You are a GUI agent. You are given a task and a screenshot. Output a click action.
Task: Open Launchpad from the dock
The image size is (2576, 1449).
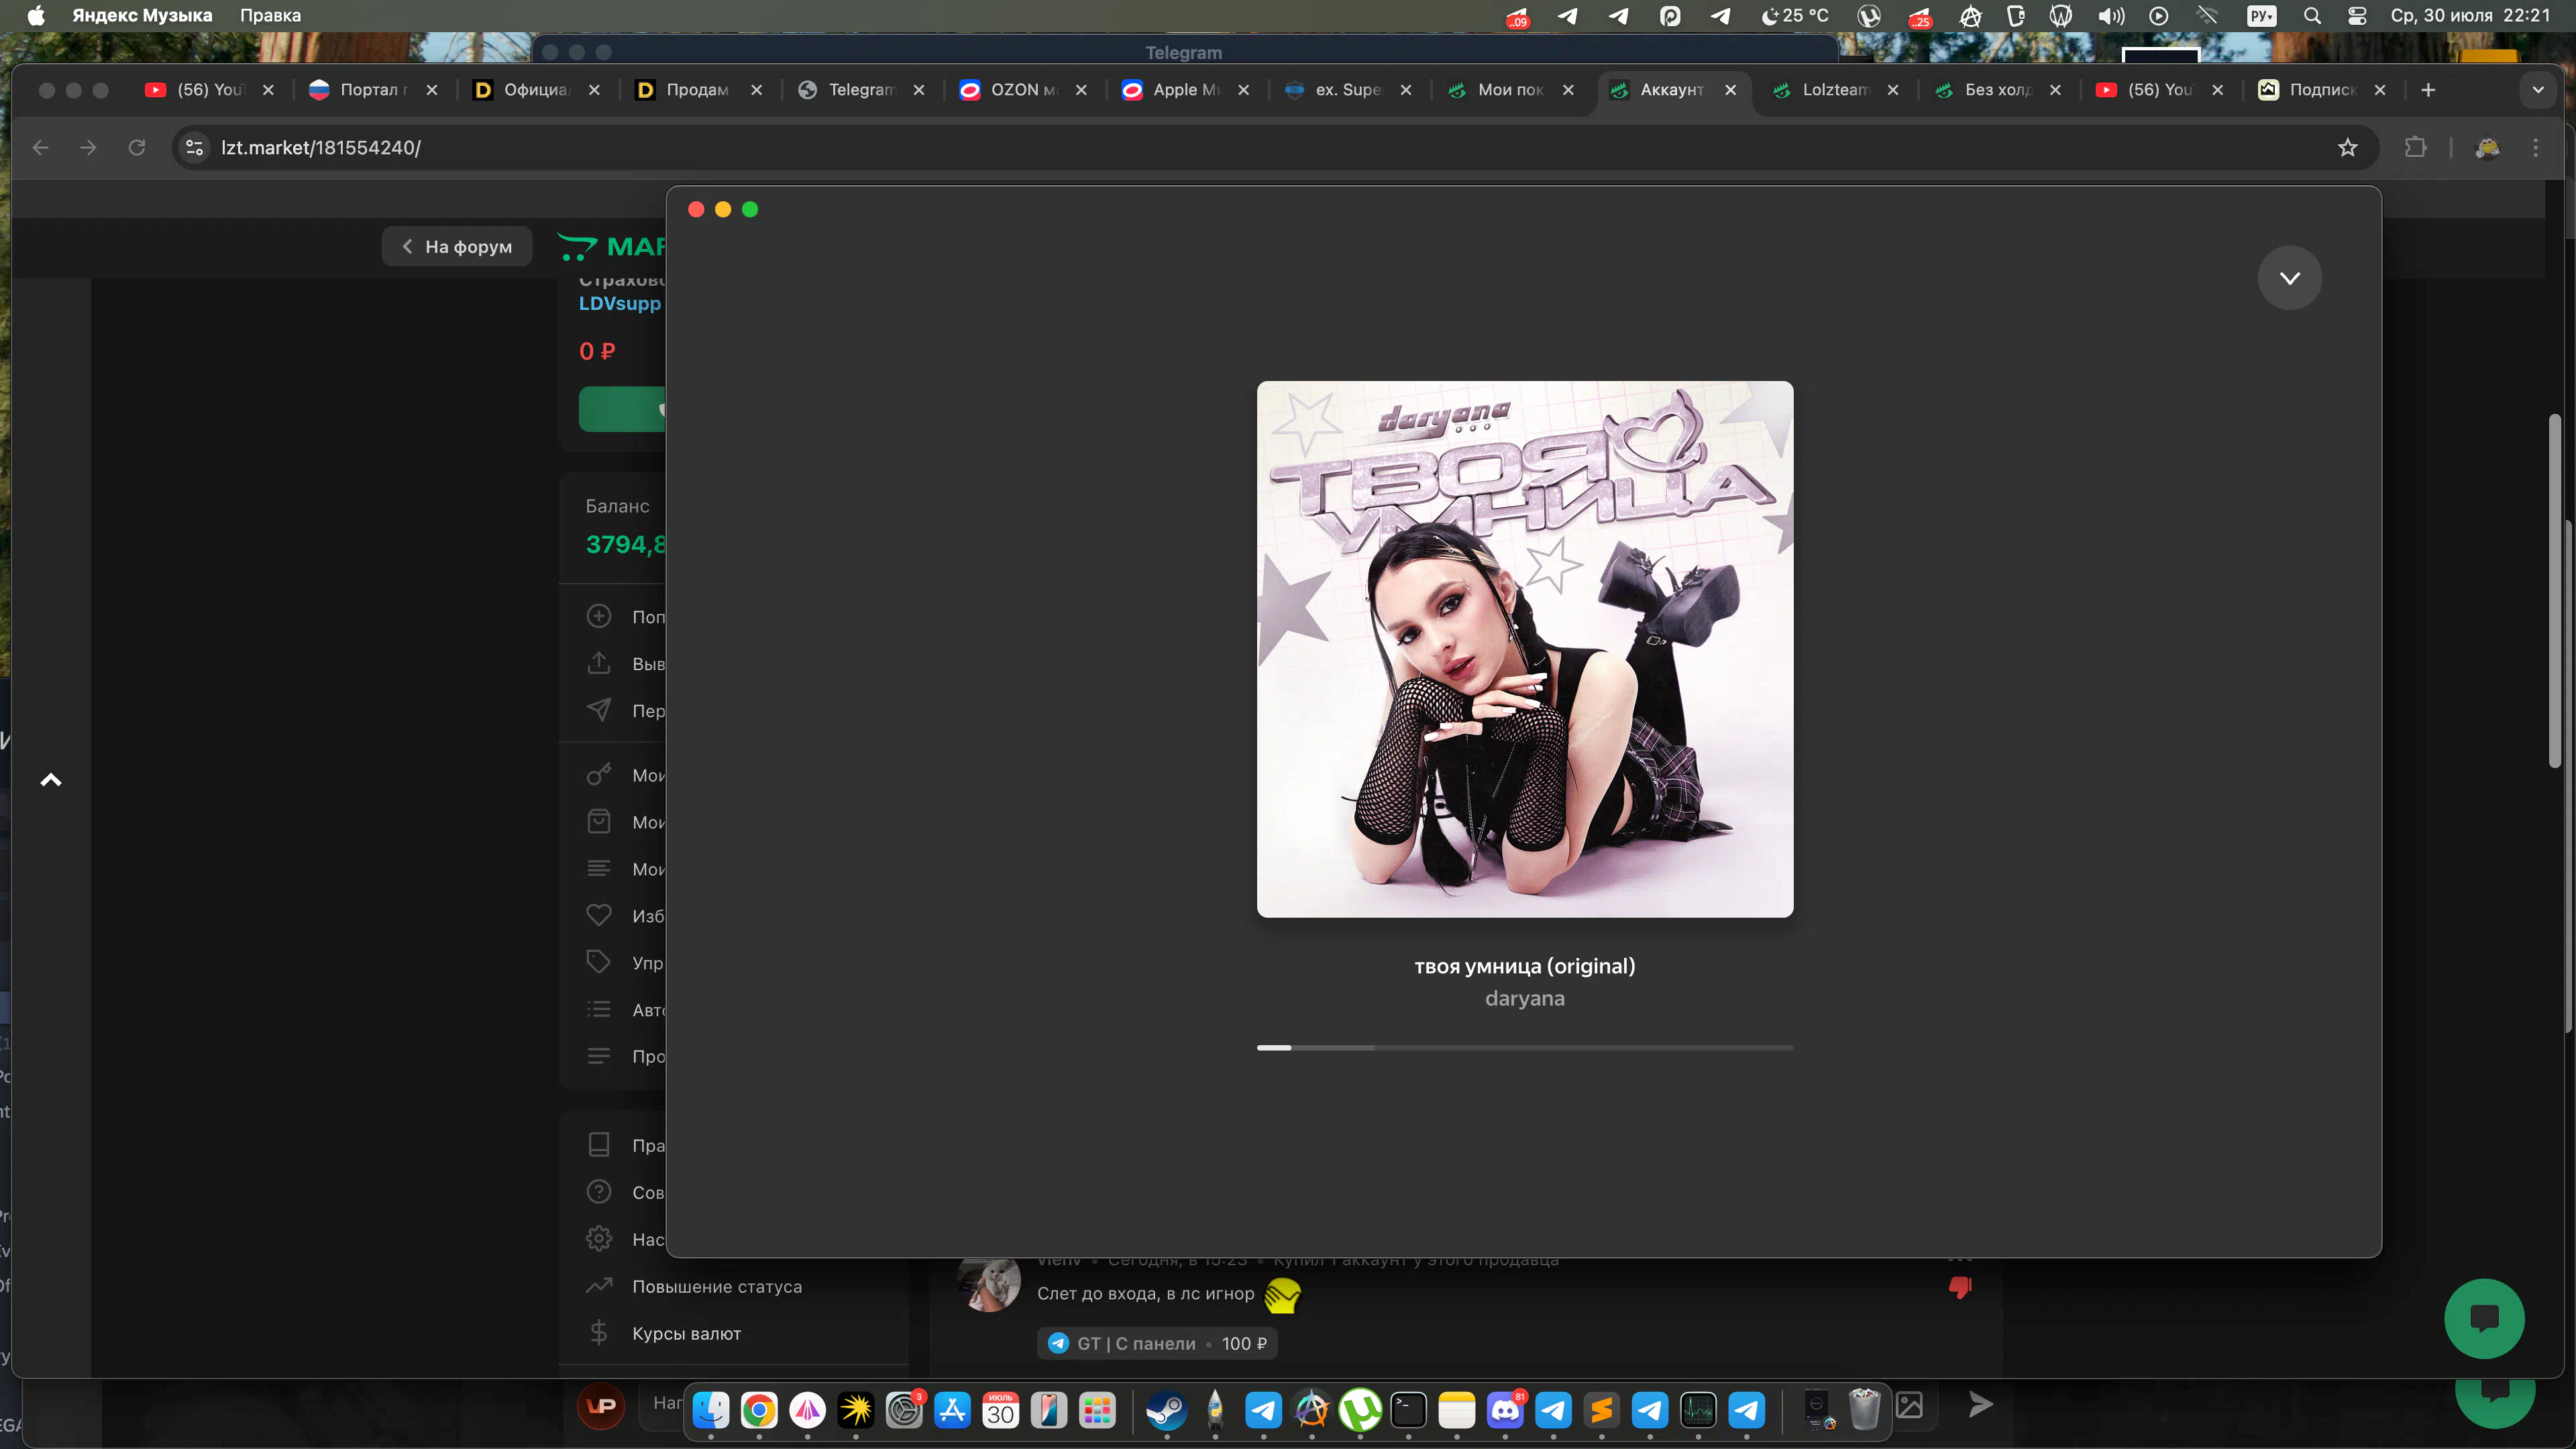tap(1097, 1410)
